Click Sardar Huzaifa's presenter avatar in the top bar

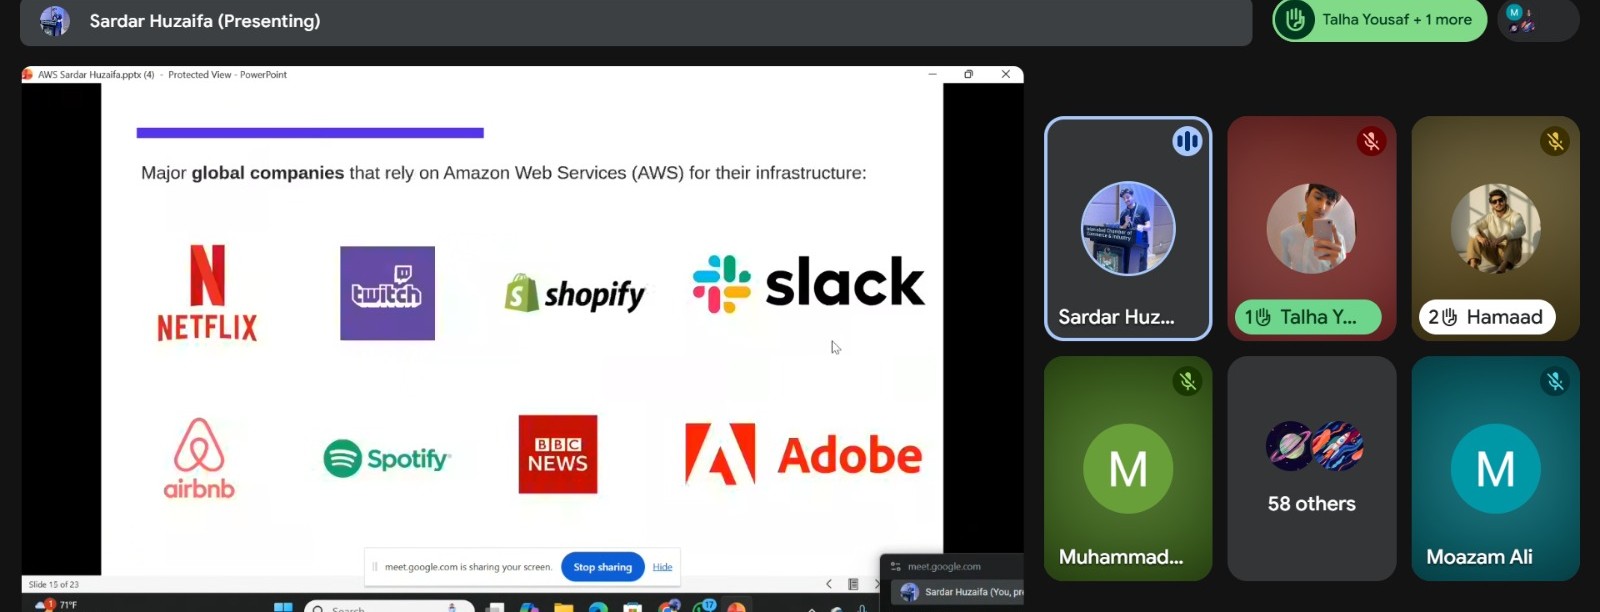click(55, 20)
